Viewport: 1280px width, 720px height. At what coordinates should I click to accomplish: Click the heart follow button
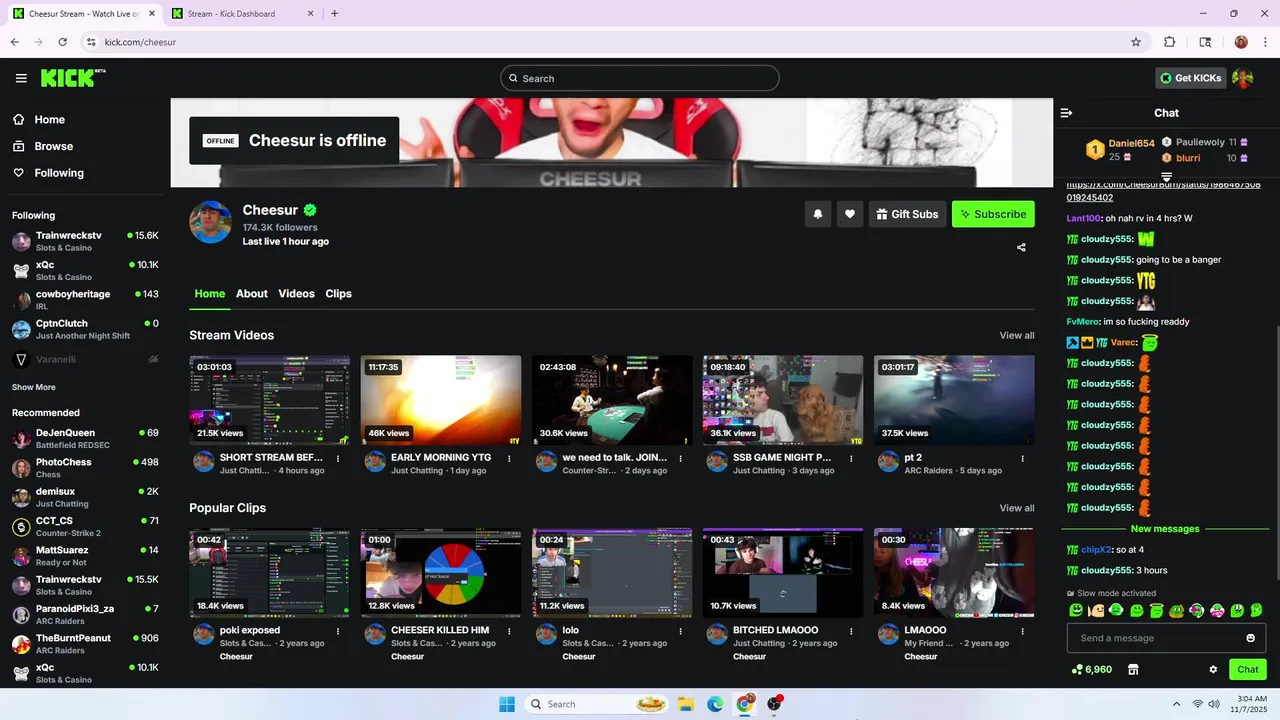850,214
